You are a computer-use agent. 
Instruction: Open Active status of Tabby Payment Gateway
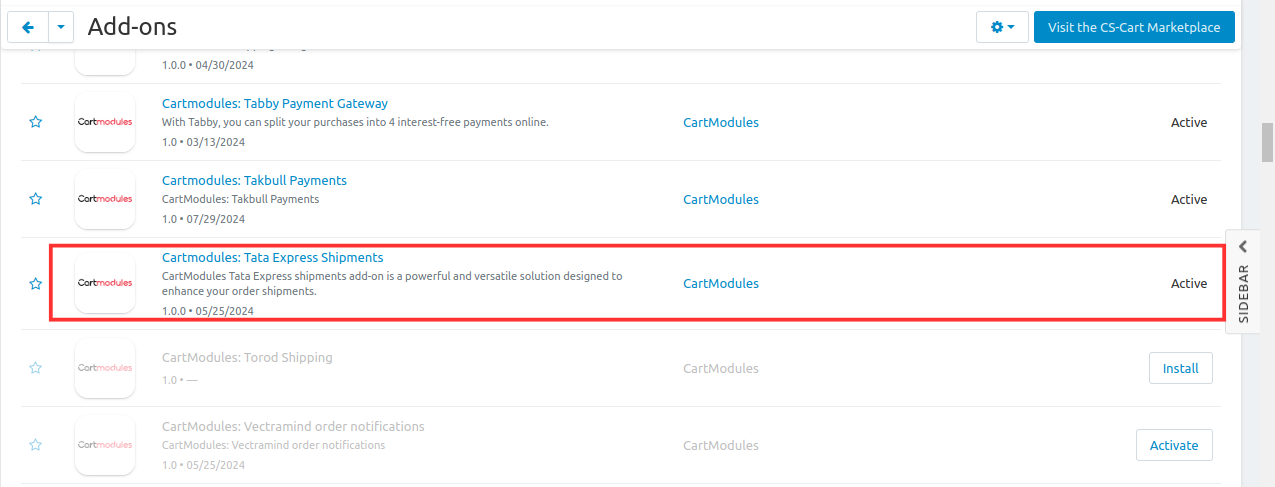pyautogui.click(x=1189, y=122)
